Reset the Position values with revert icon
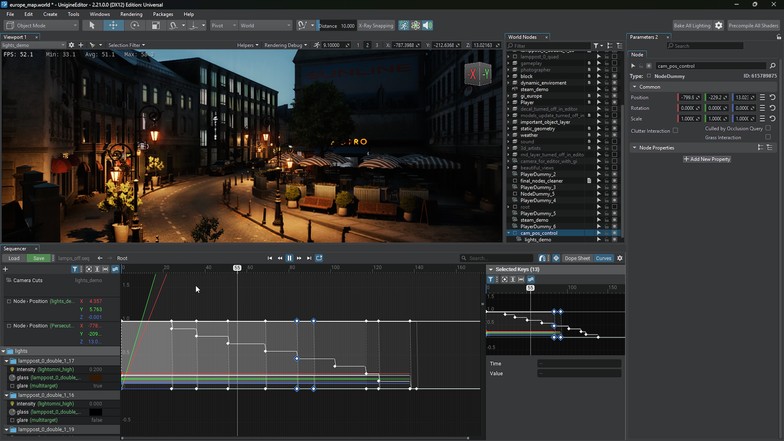Screen dimensions: 784x441 tap(772, 98)
